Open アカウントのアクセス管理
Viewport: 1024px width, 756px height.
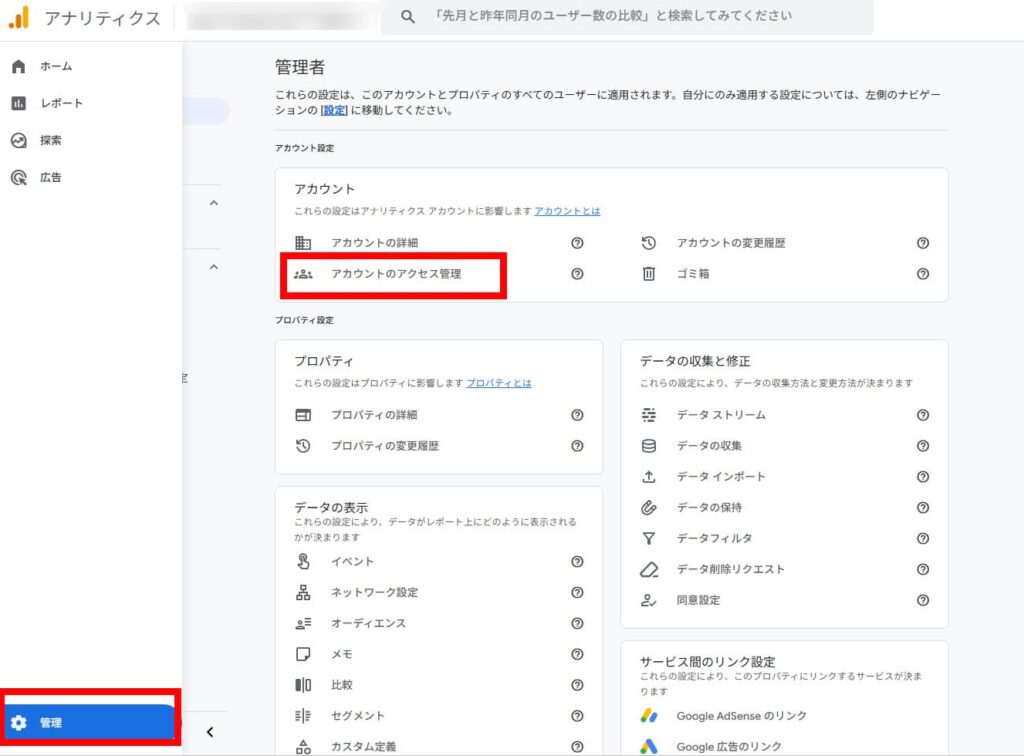point(395,273)
